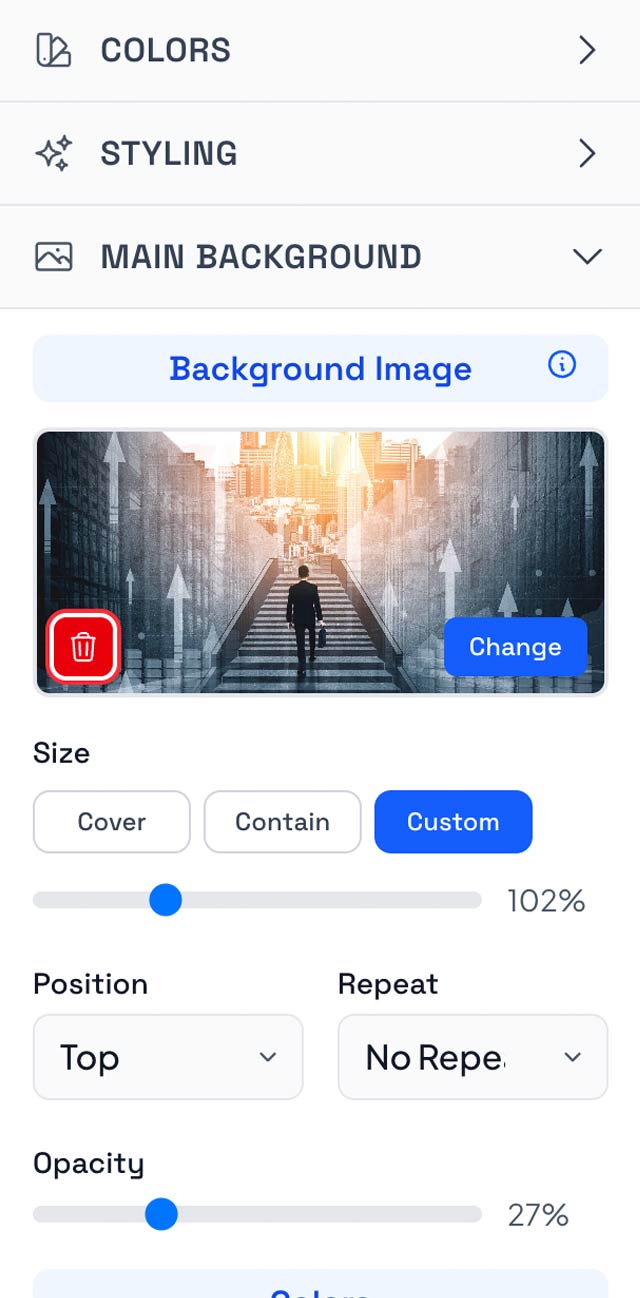Open the COLORS section label
The width and height of the screenshot is (640, 1298).
166,50
